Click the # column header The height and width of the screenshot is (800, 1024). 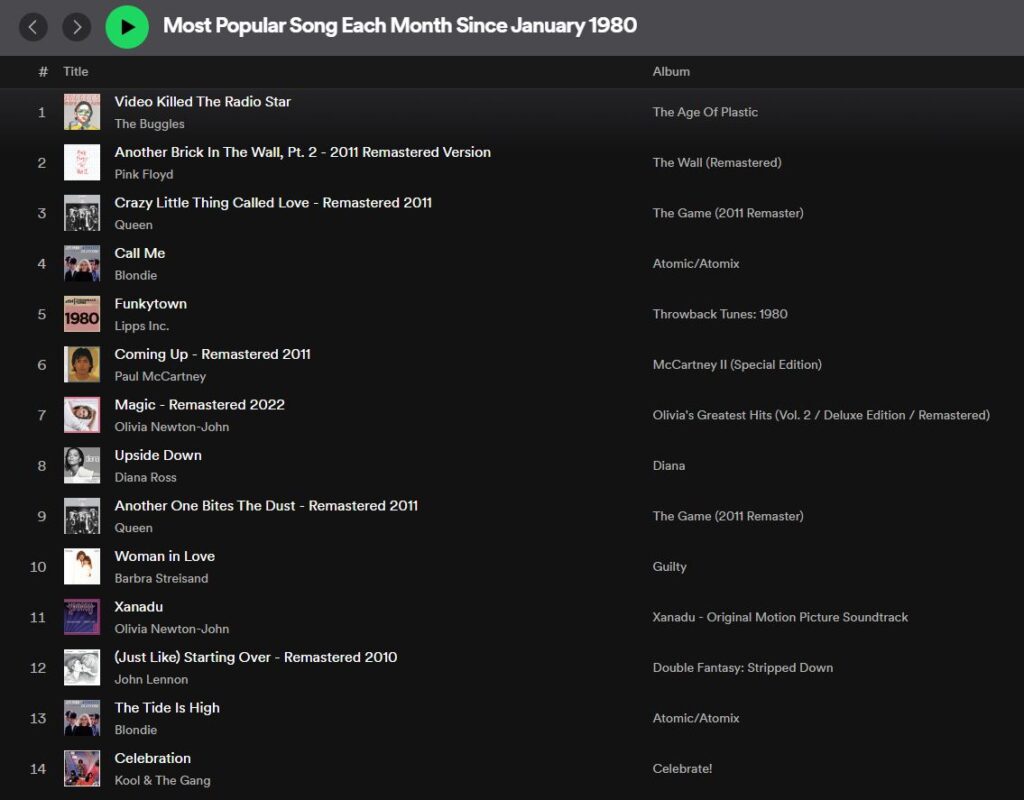pos(43,71)
